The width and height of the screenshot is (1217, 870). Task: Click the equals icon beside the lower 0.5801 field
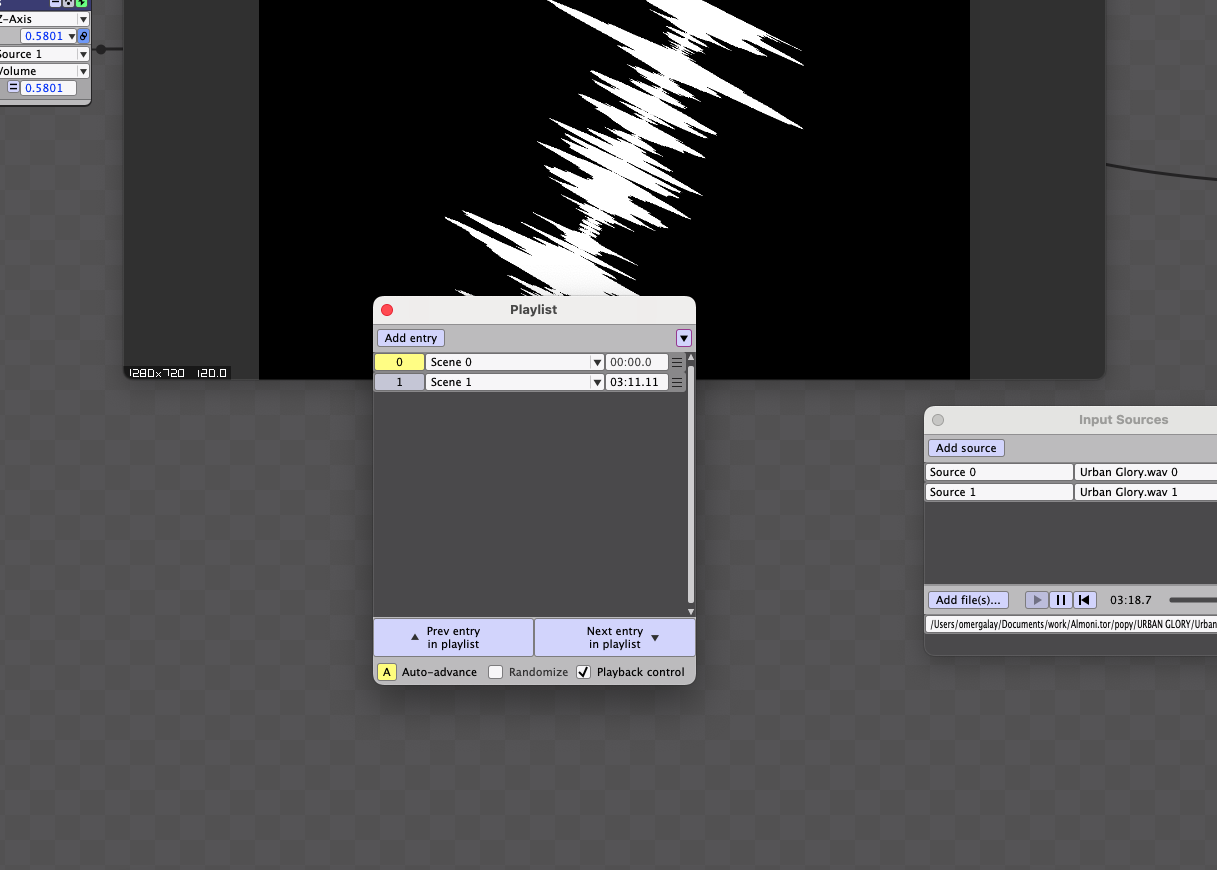click(13, 88)
